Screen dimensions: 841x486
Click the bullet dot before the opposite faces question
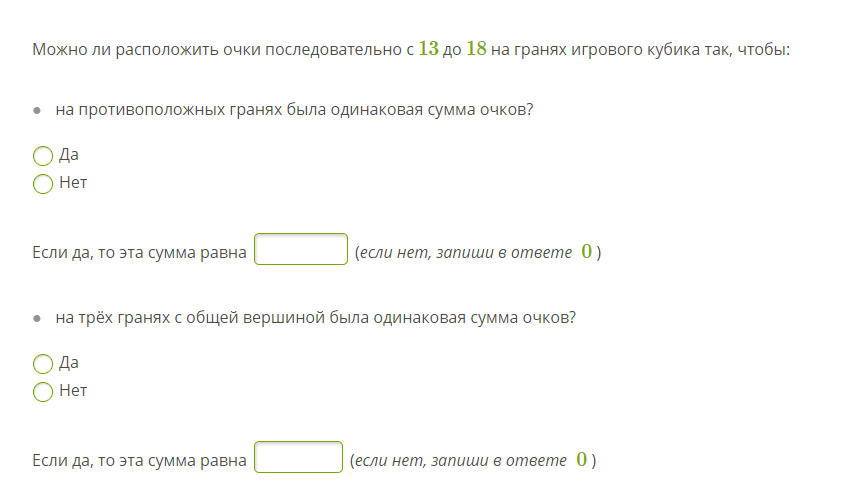[37, 111]
